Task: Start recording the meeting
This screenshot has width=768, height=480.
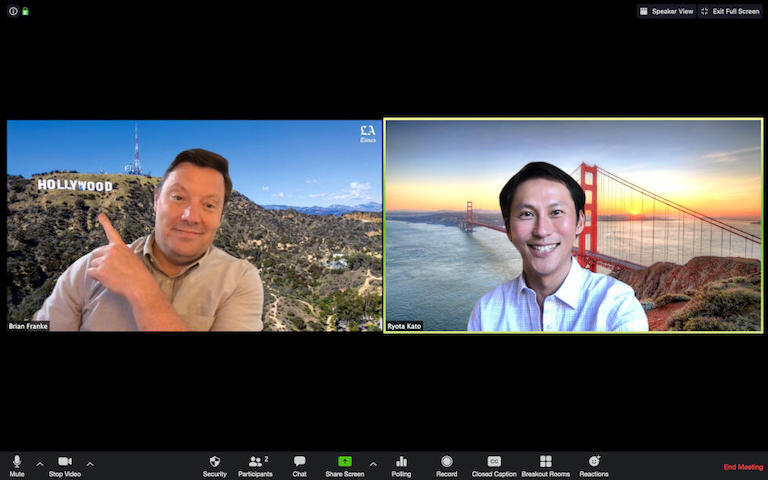Action: (x=447, y=466)
